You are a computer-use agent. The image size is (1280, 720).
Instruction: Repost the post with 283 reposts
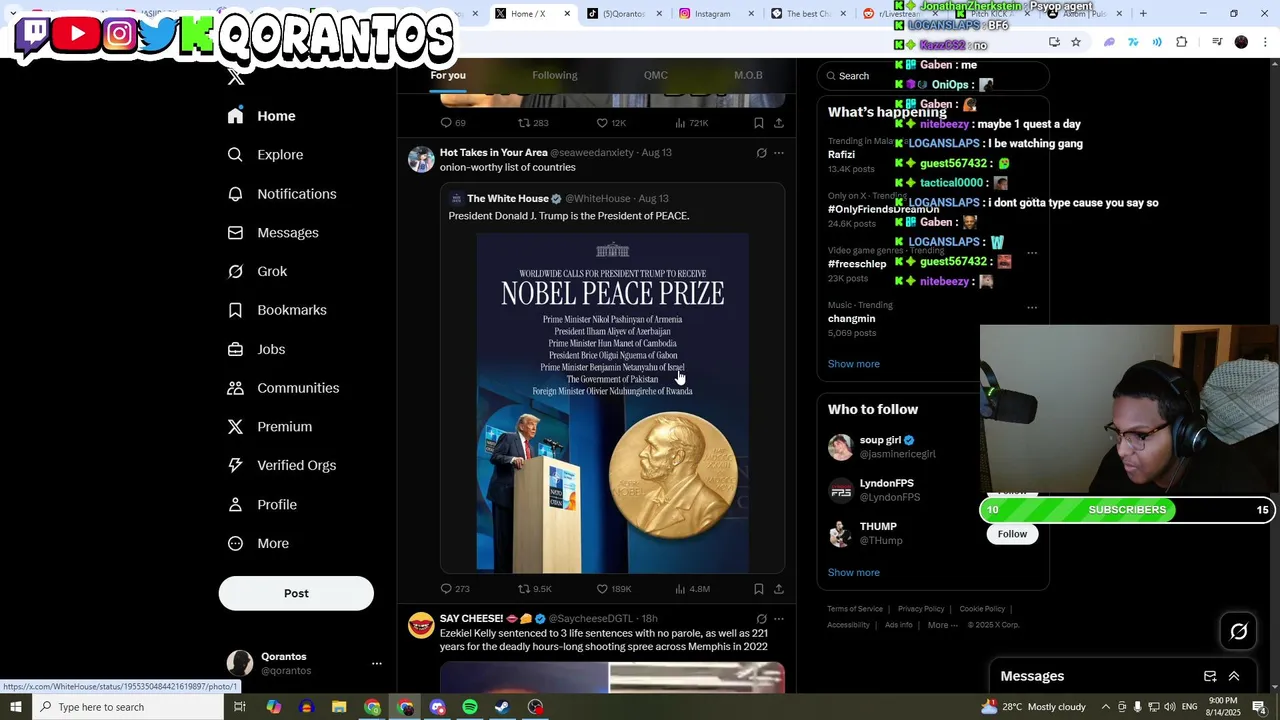(x=532, y=123)
